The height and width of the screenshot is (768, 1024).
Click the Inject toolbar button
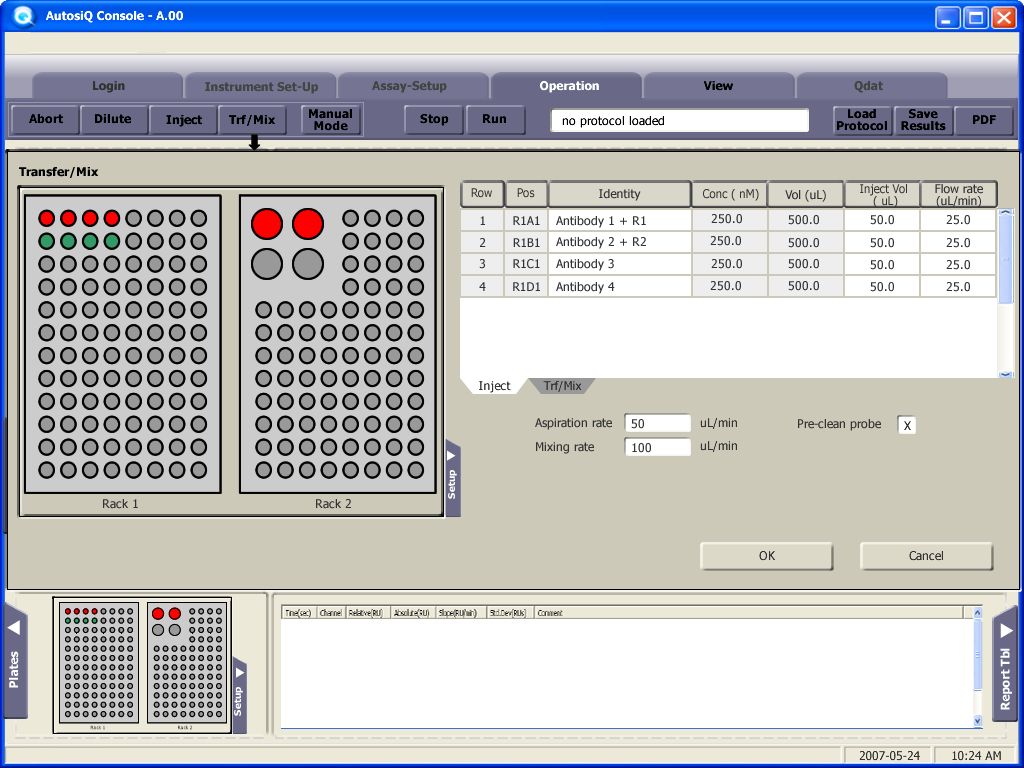tap(184, 120)
